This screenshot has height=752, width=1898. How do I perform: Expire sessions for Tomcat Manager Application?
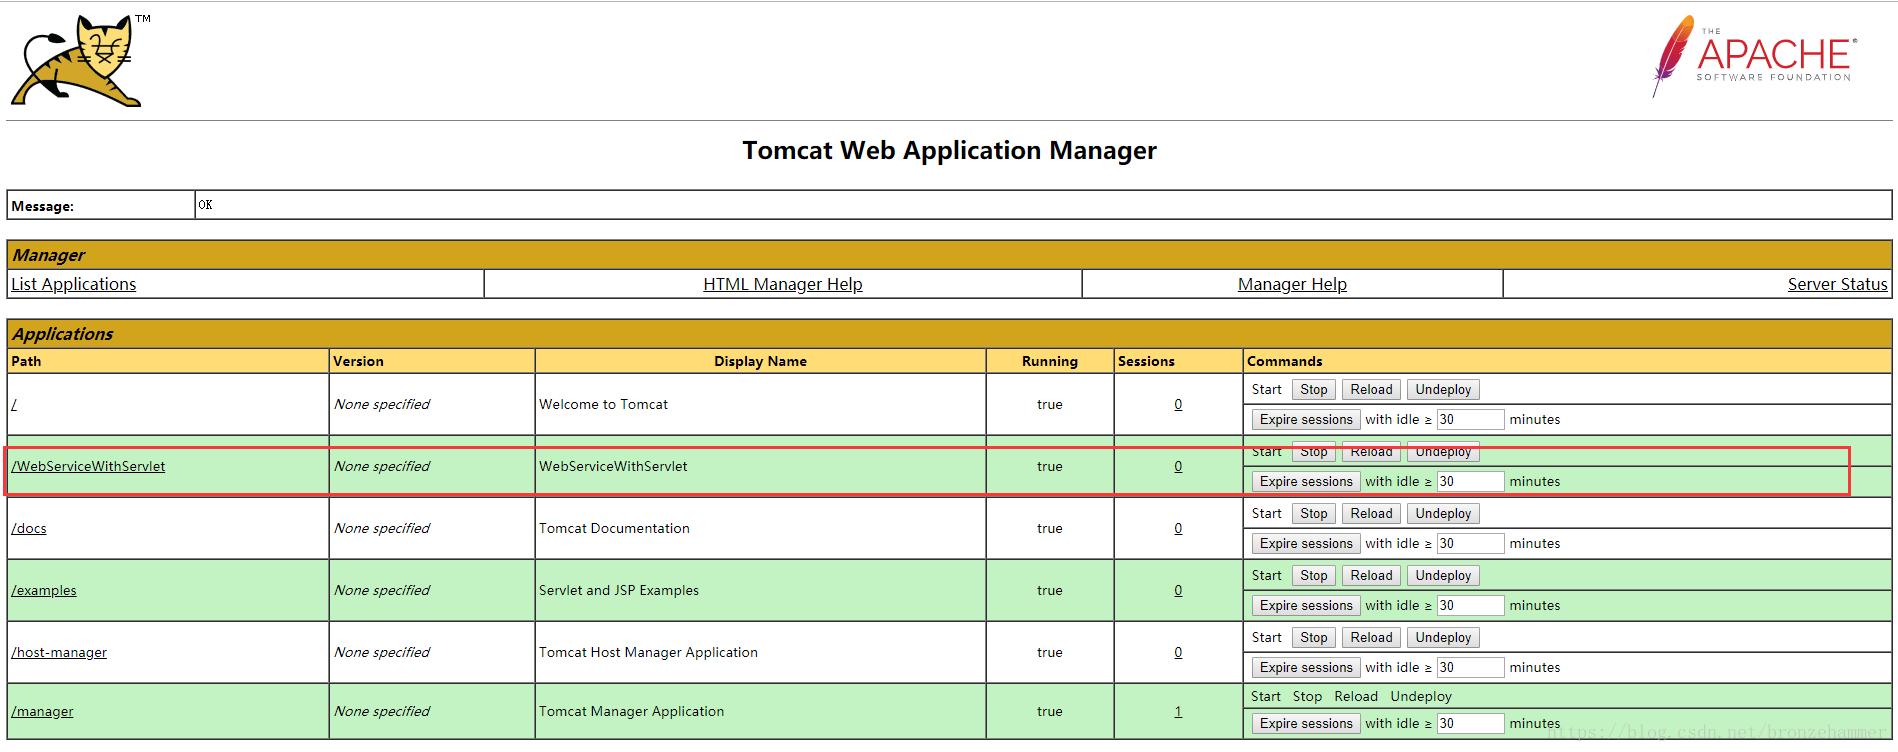1306,724
